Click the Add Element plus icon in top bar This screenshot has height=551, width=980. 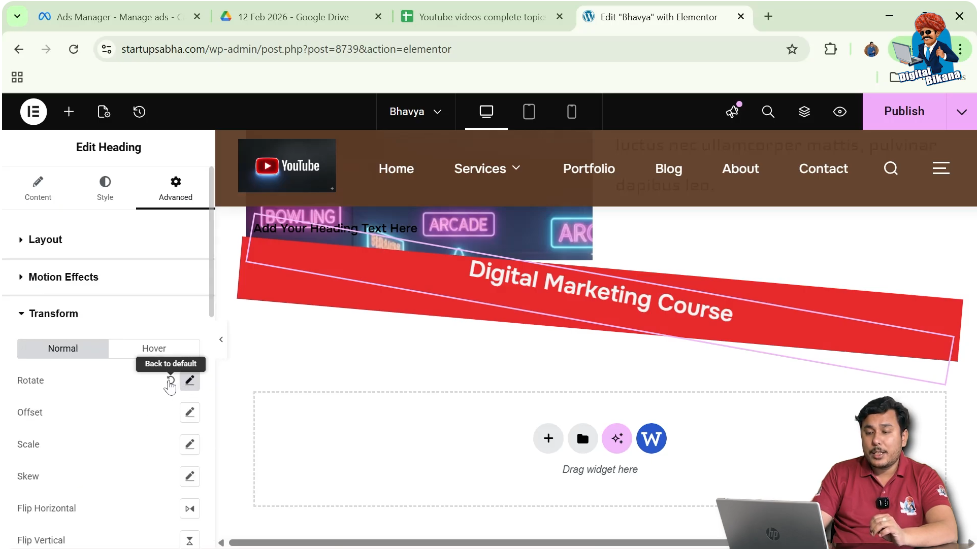tap(69, 112)
